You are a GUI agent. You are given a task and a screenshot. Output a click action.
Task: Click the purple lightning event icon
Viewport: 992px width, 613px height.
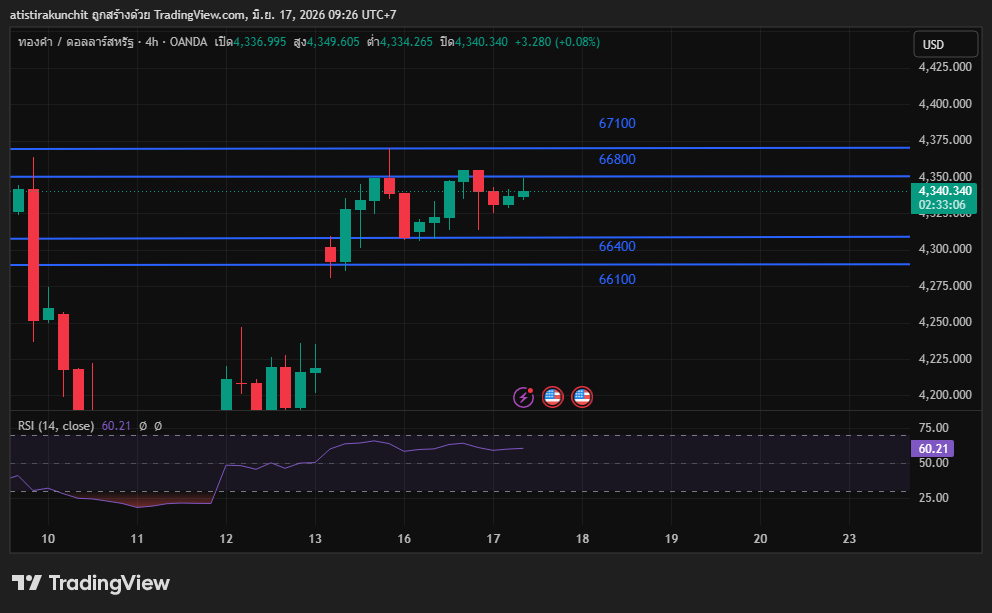point(523,397)
